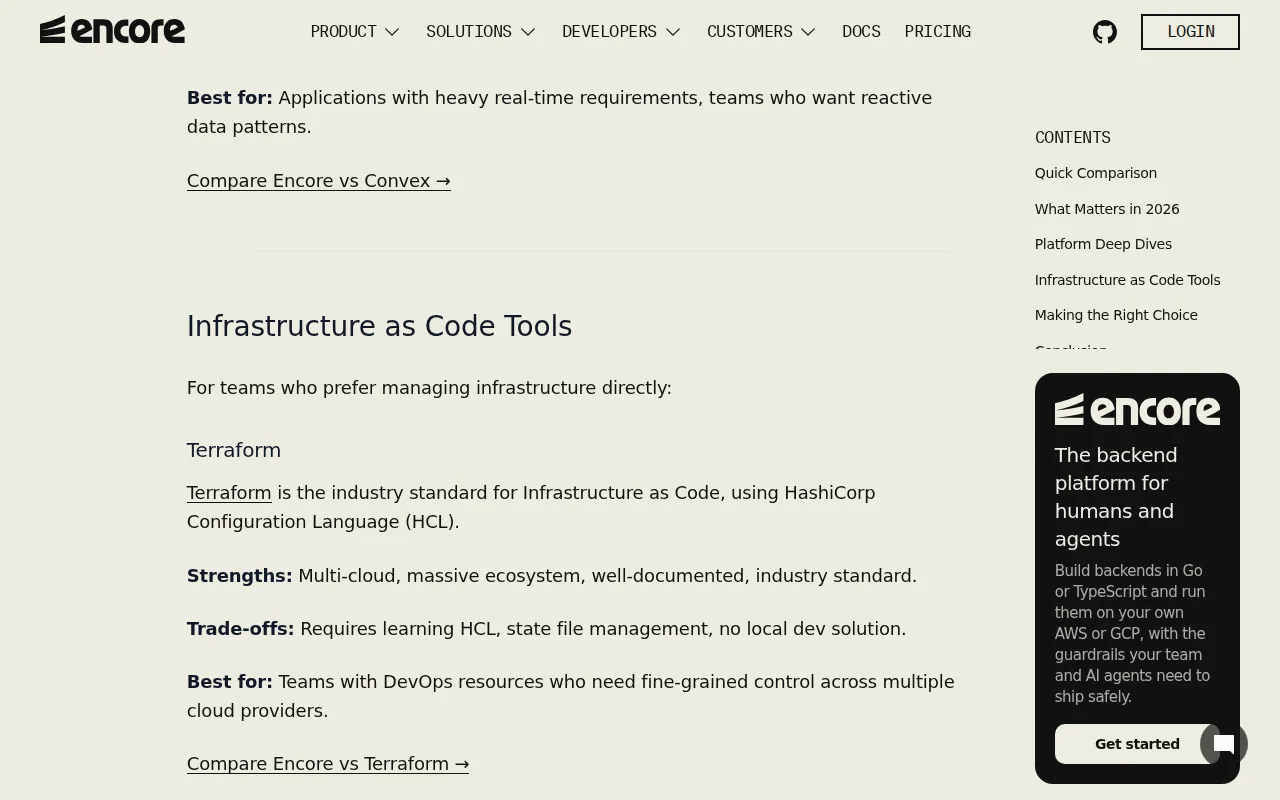Open the chat bubble widget

[1224, 744]
